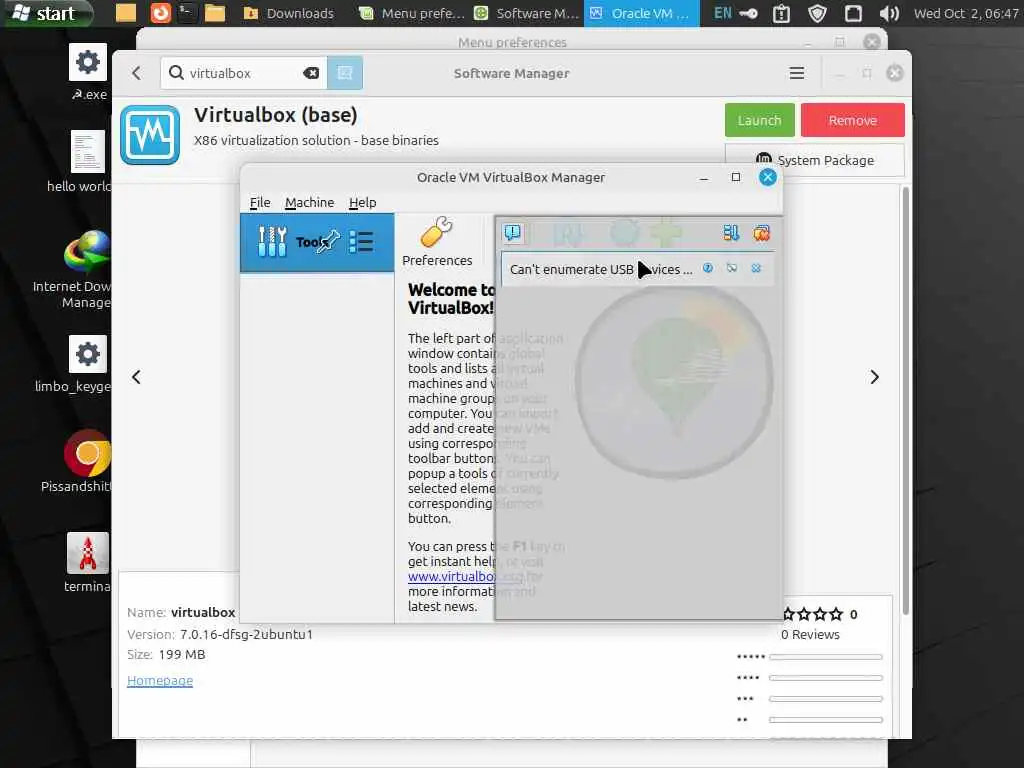Select the Oracle VM taskbar entry

click(641, 13)
